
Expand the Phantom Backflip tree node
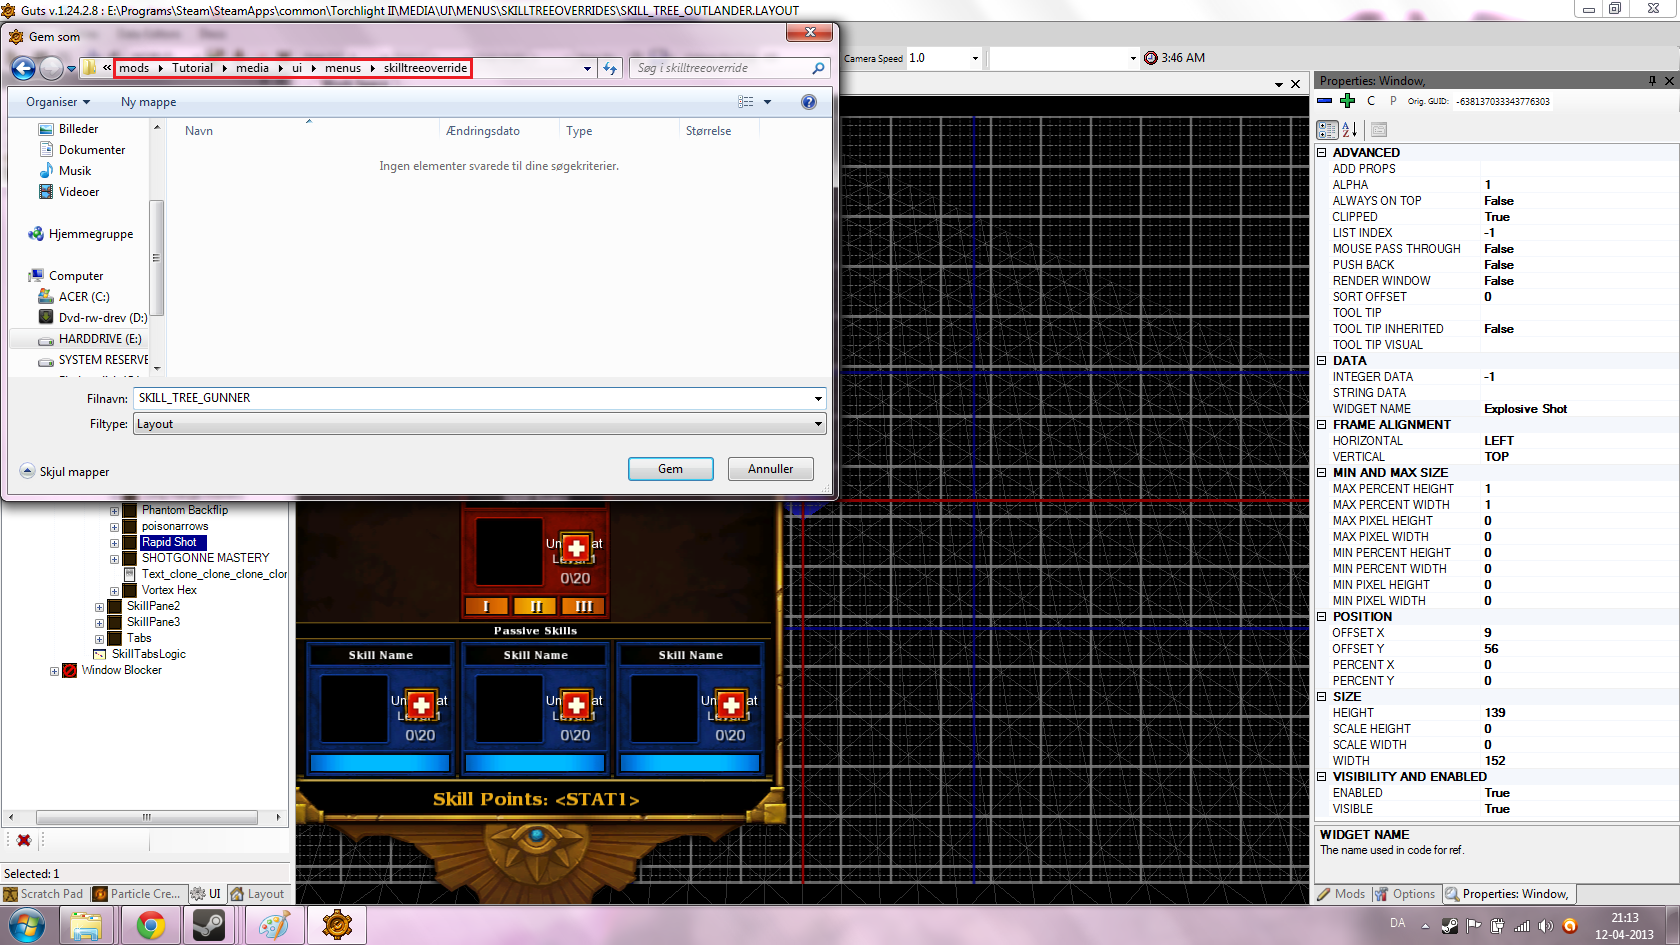click(x=114, y=511)
